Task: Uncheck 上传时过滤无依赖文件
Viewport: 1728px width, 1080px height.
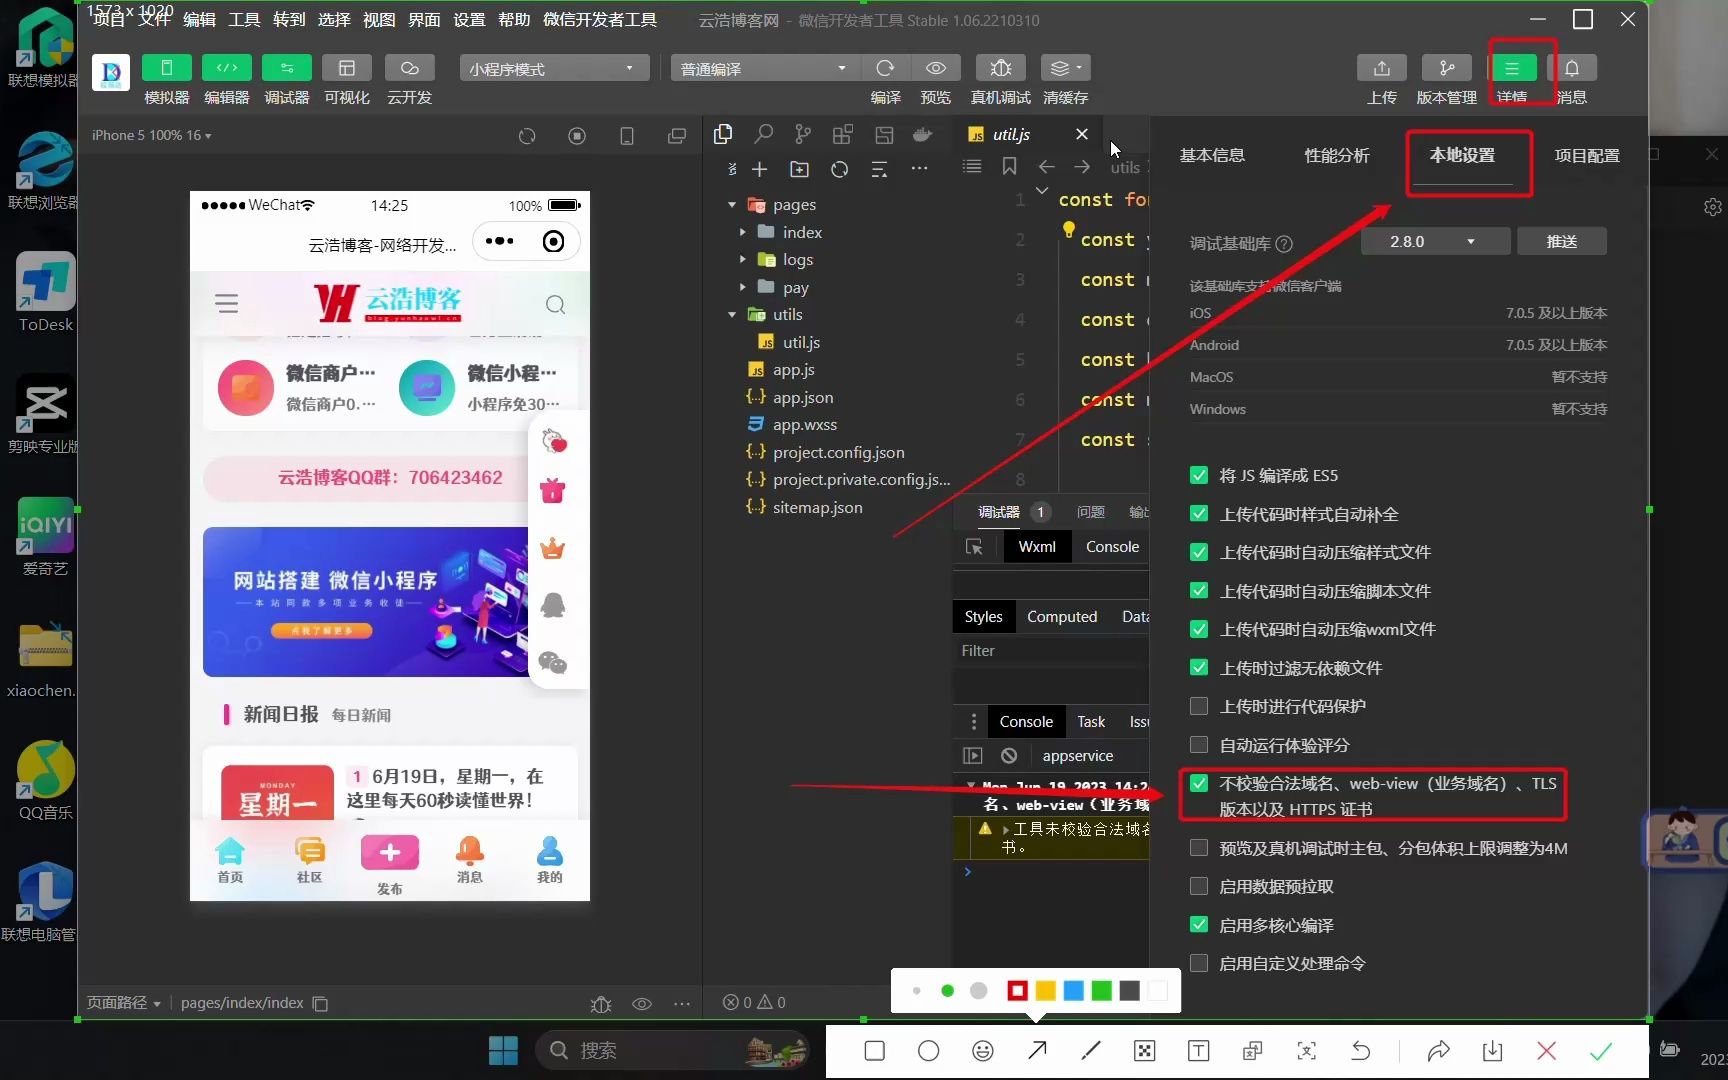Action: [x=1199, y=668]
